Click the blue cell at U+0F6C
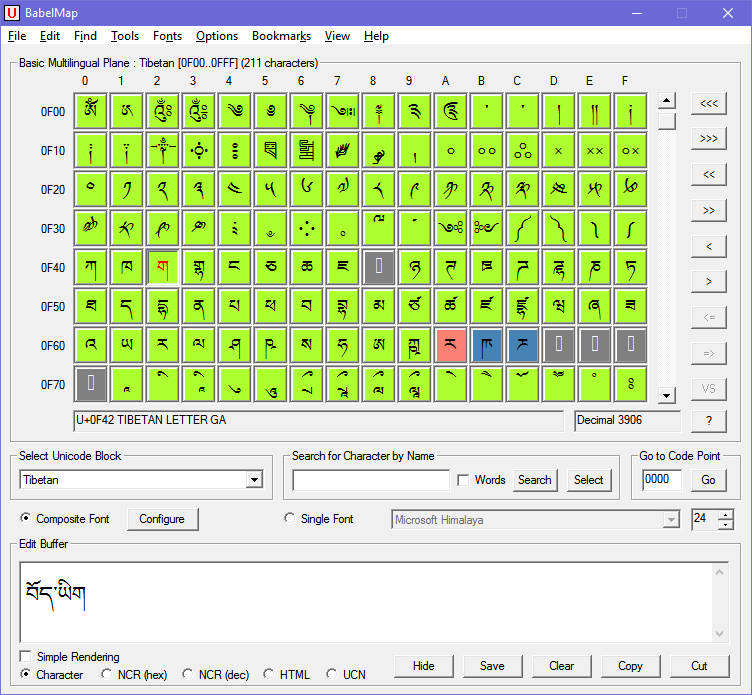 click(522, 345)
